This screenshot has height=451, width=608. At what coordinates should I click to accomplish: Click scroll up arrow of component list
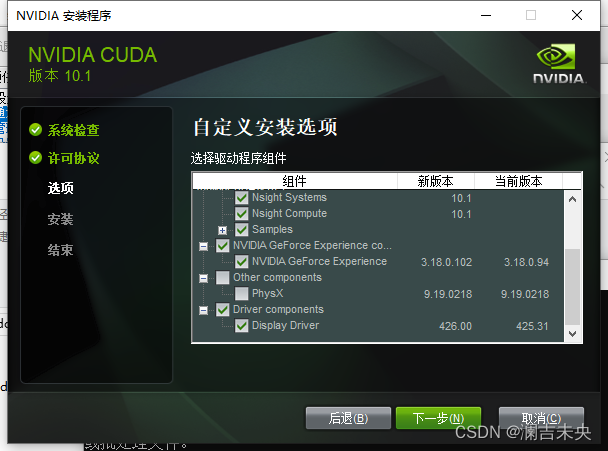(572, 200)
